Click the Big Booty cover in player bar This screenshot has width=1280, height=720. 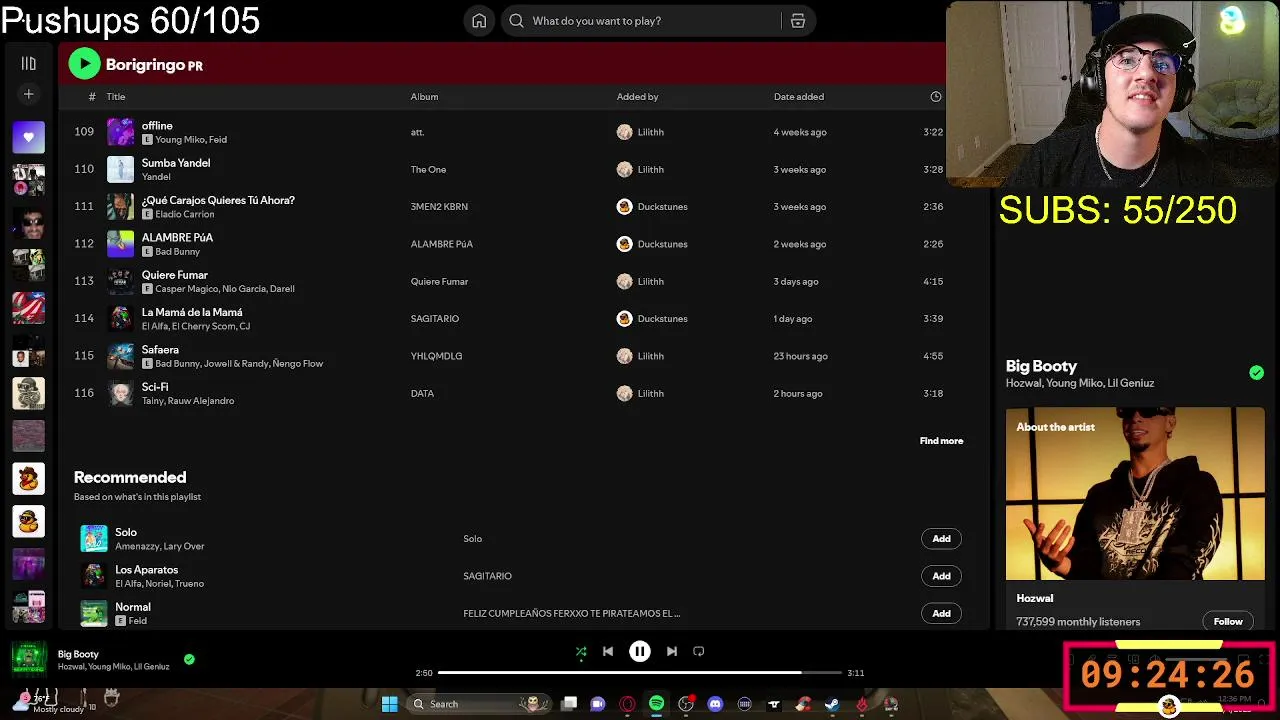point(28,659)
